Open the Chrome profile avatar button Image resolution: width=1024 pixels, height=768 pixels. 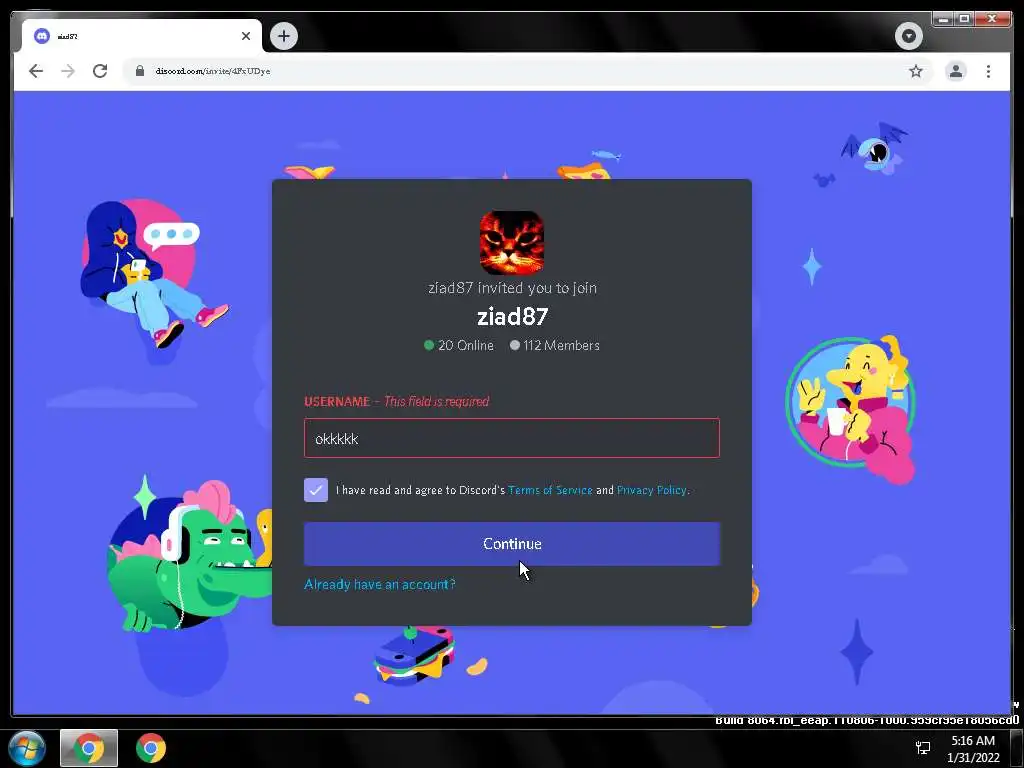[x=956, y=71]
